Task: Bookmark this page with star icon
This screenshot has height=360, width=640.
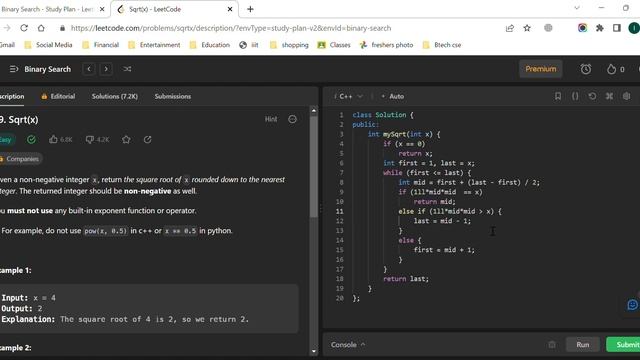Action: (x=527, y=28)
